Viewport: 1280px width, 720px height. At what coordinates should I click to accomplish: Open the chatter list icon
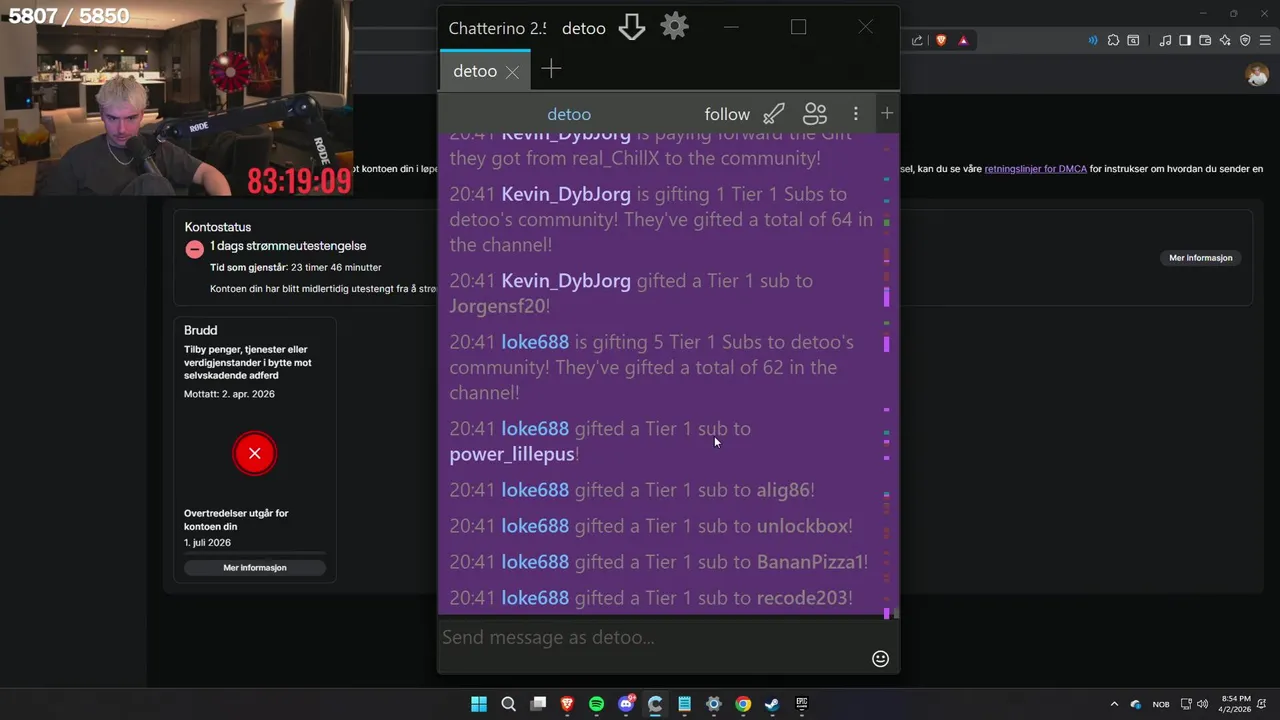click(815, 113)
